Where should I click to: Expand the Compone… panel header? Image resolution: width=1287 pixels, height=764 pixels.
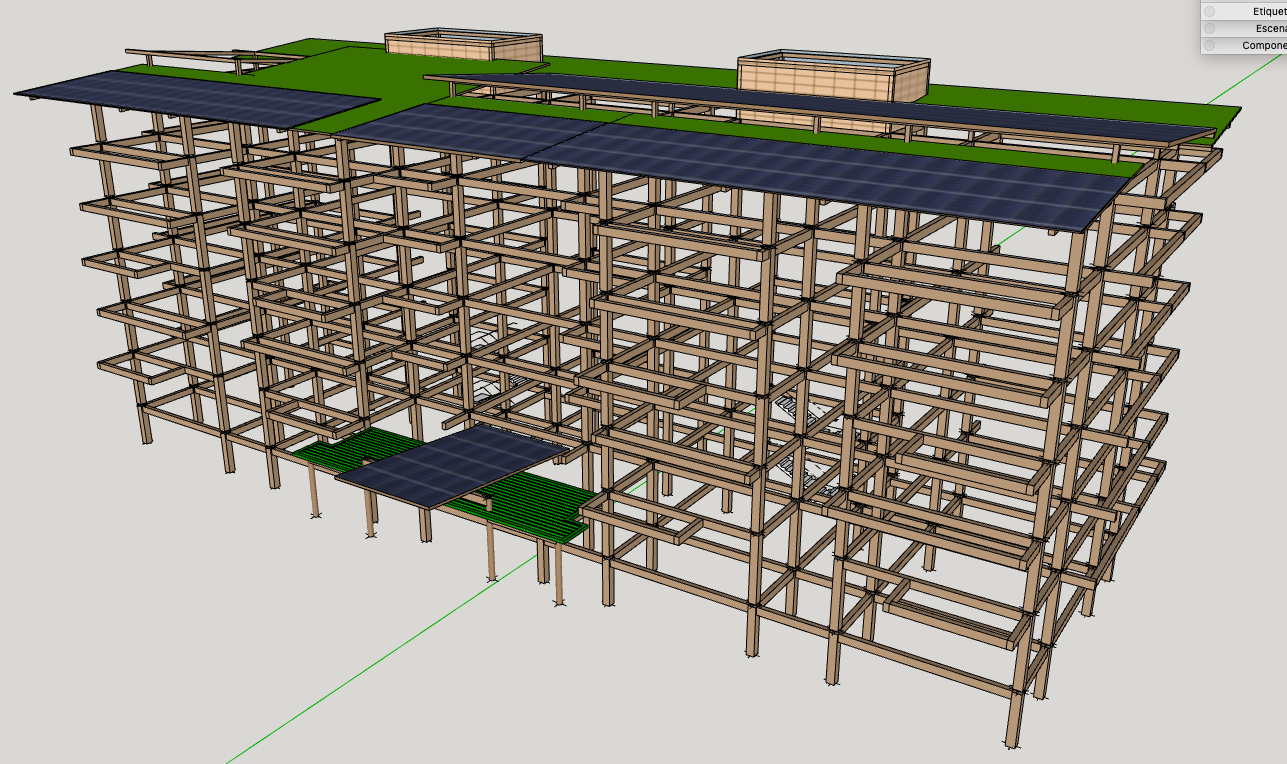(x=1244, y=45)
